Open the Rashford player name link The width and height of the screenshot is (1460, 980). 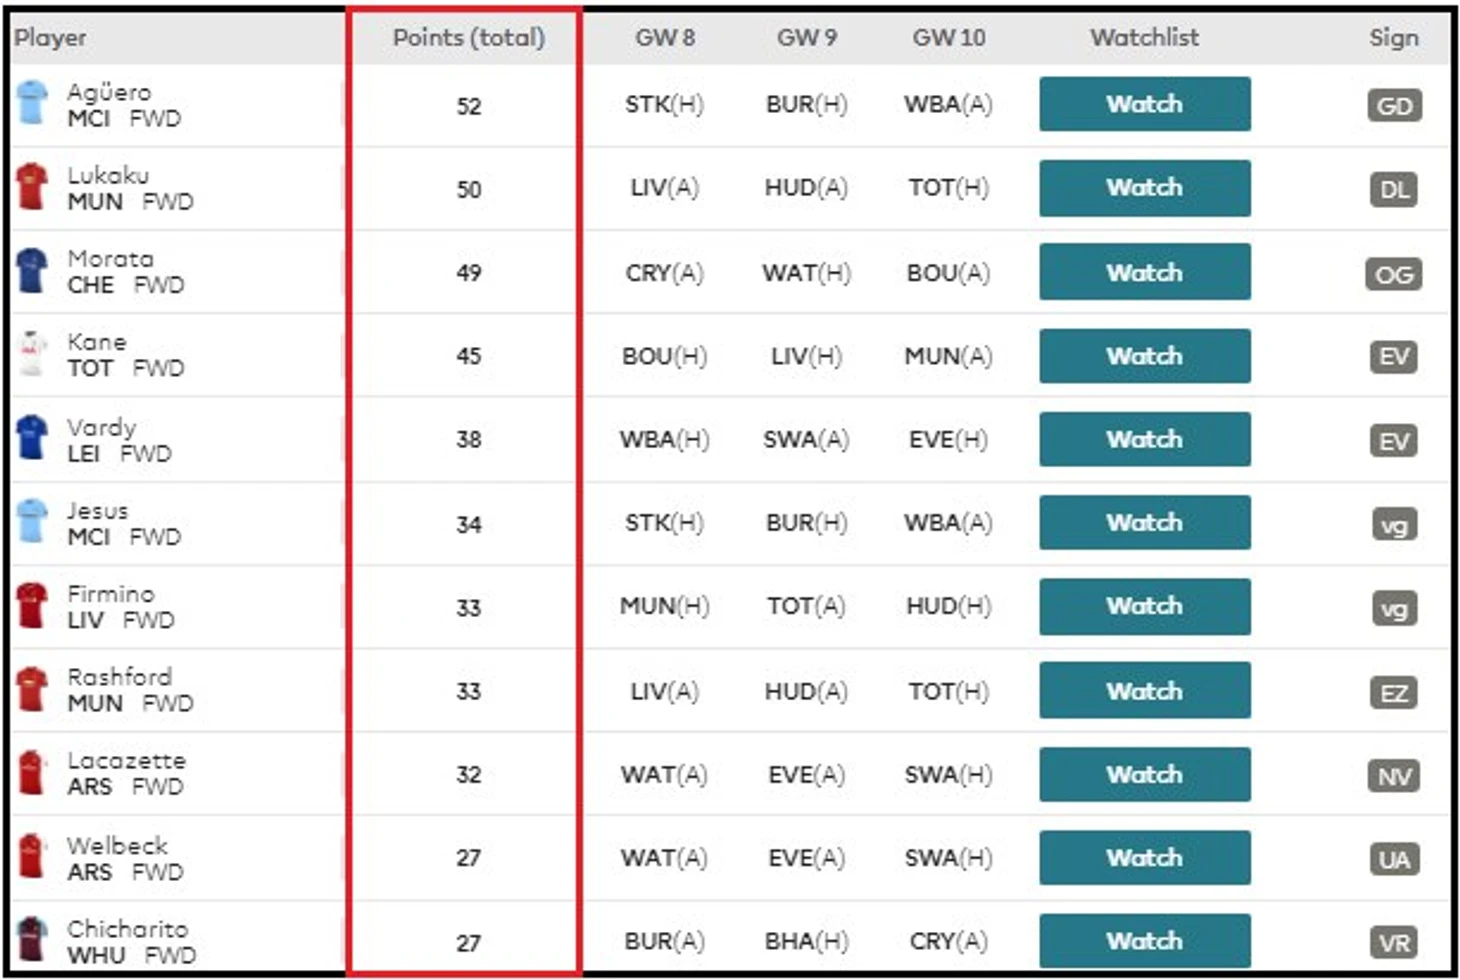(x=119, y=677)
